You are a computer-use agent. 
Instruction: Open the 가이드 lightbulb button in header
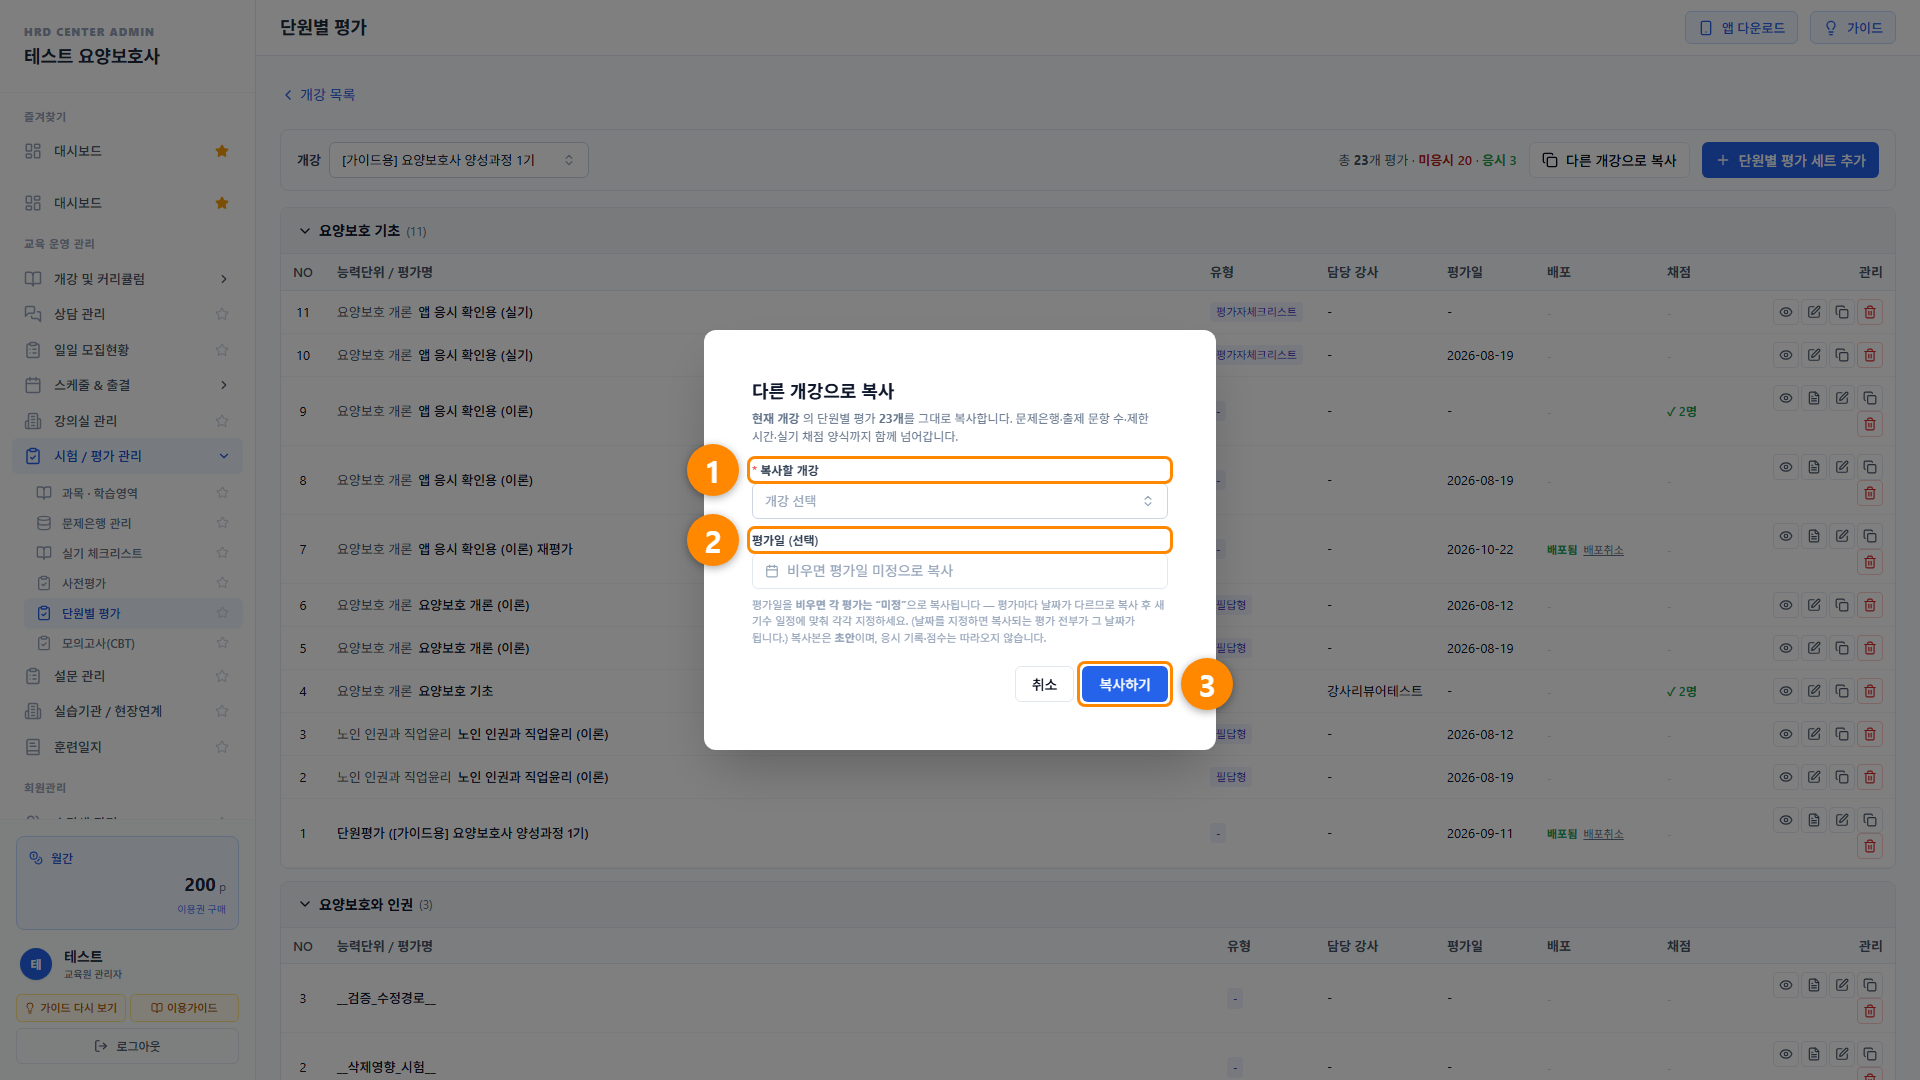click(1852, 28)
